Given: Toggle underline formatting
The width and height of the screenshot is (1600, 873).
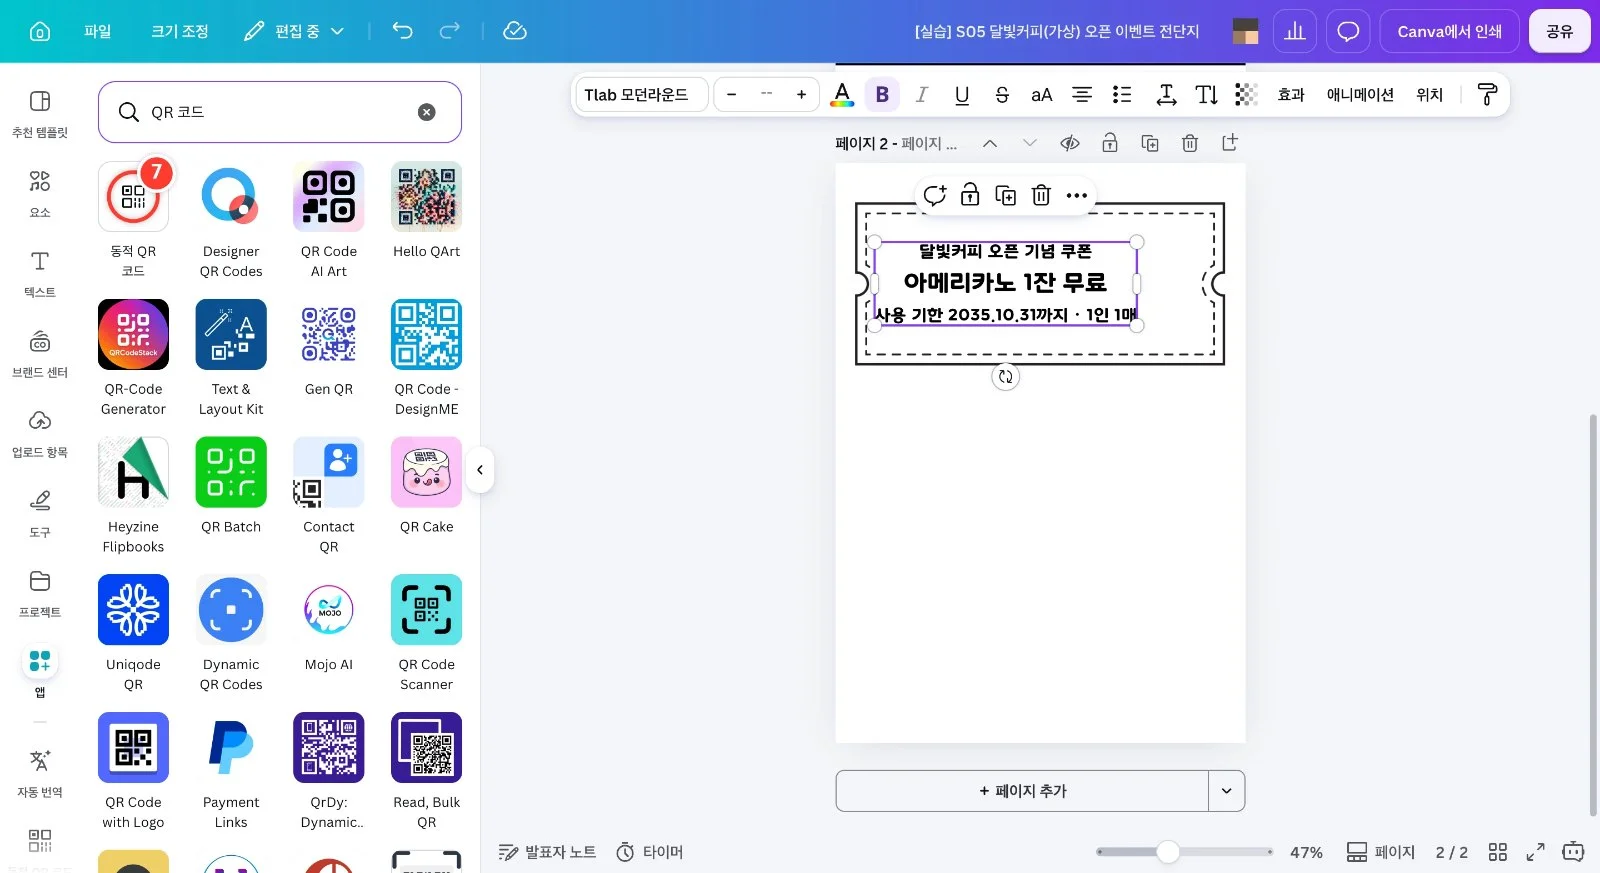Looking at the screenshot, I should click(962, 94).
